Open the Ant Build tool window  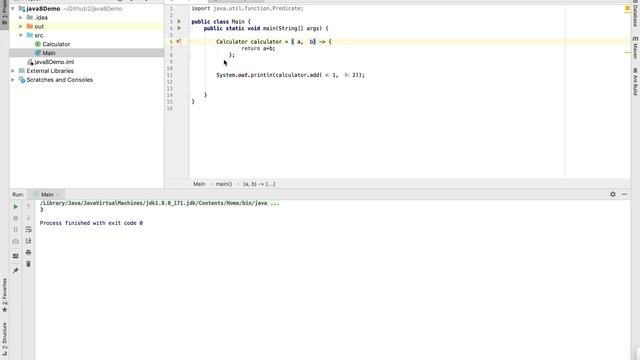click(x=636, y=82)
